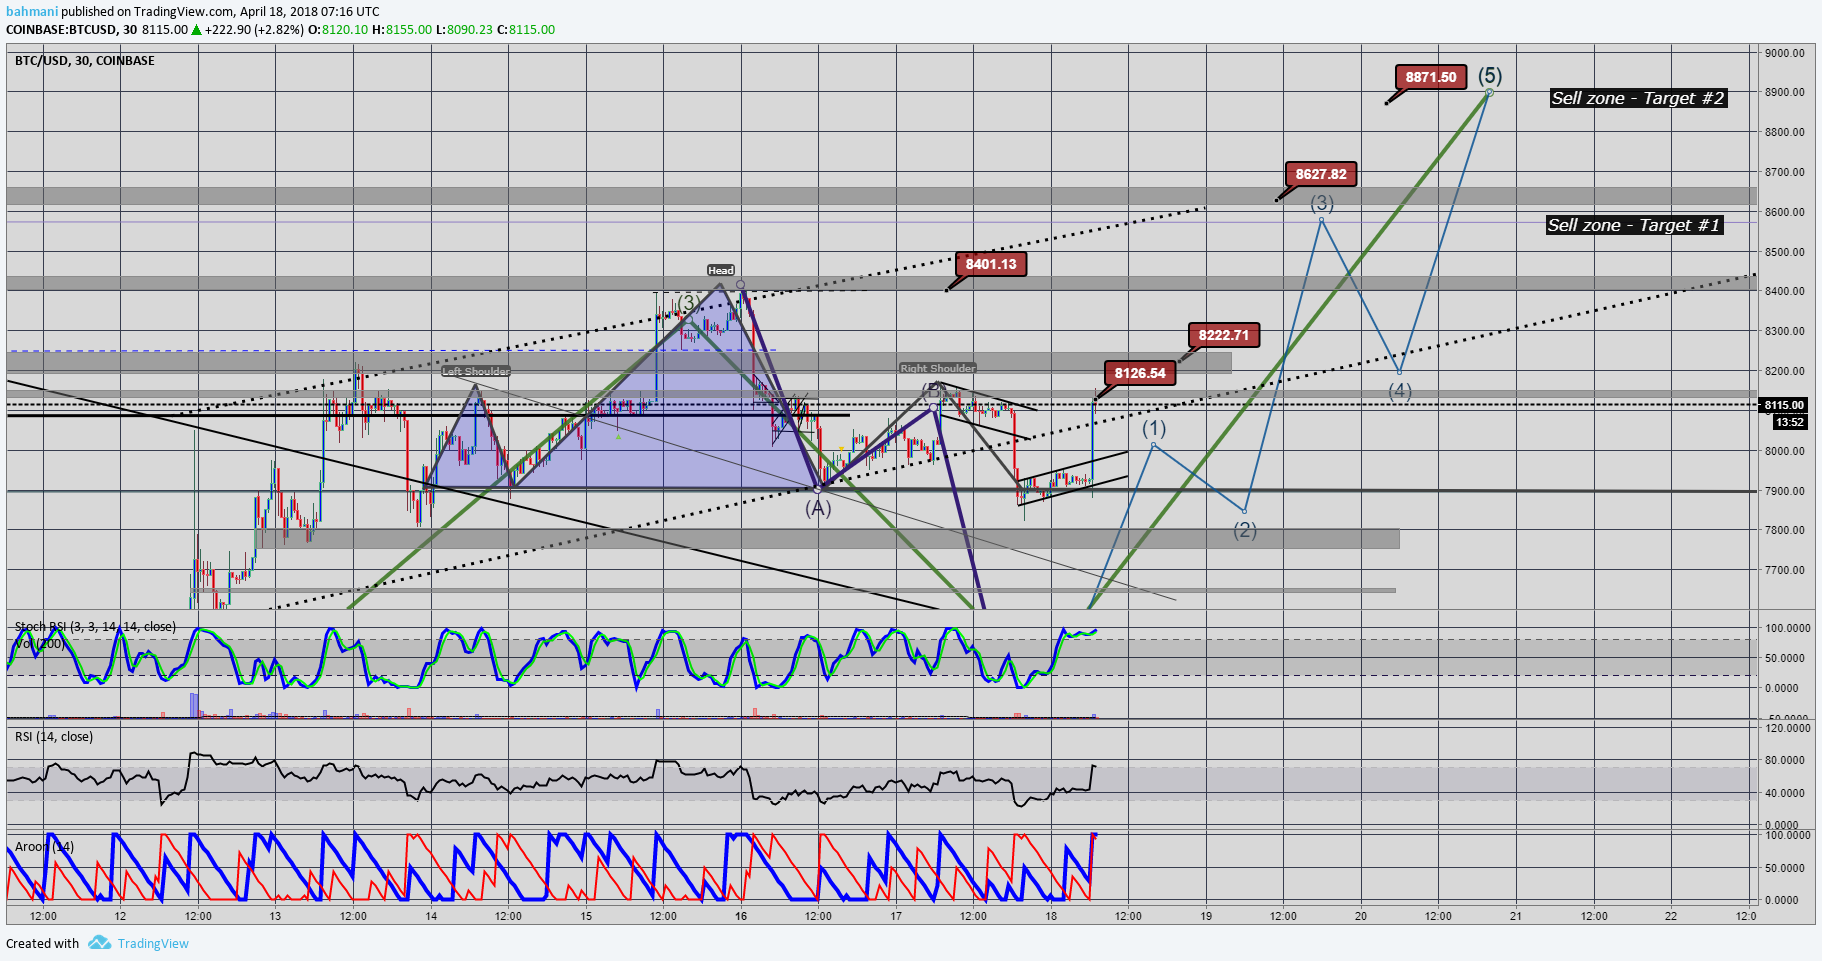Select the 8871.50 price label
This screenshot has height=961, width=1822.
(1430, 77)
